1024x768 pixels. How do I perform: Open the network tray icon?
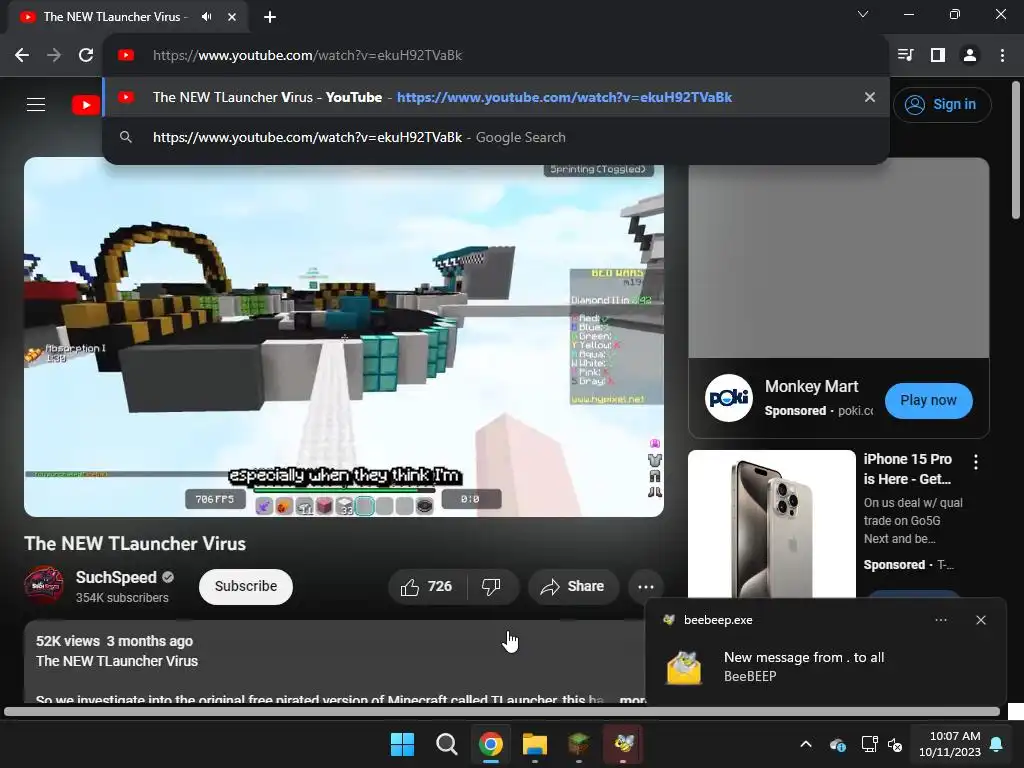(869, 744)
